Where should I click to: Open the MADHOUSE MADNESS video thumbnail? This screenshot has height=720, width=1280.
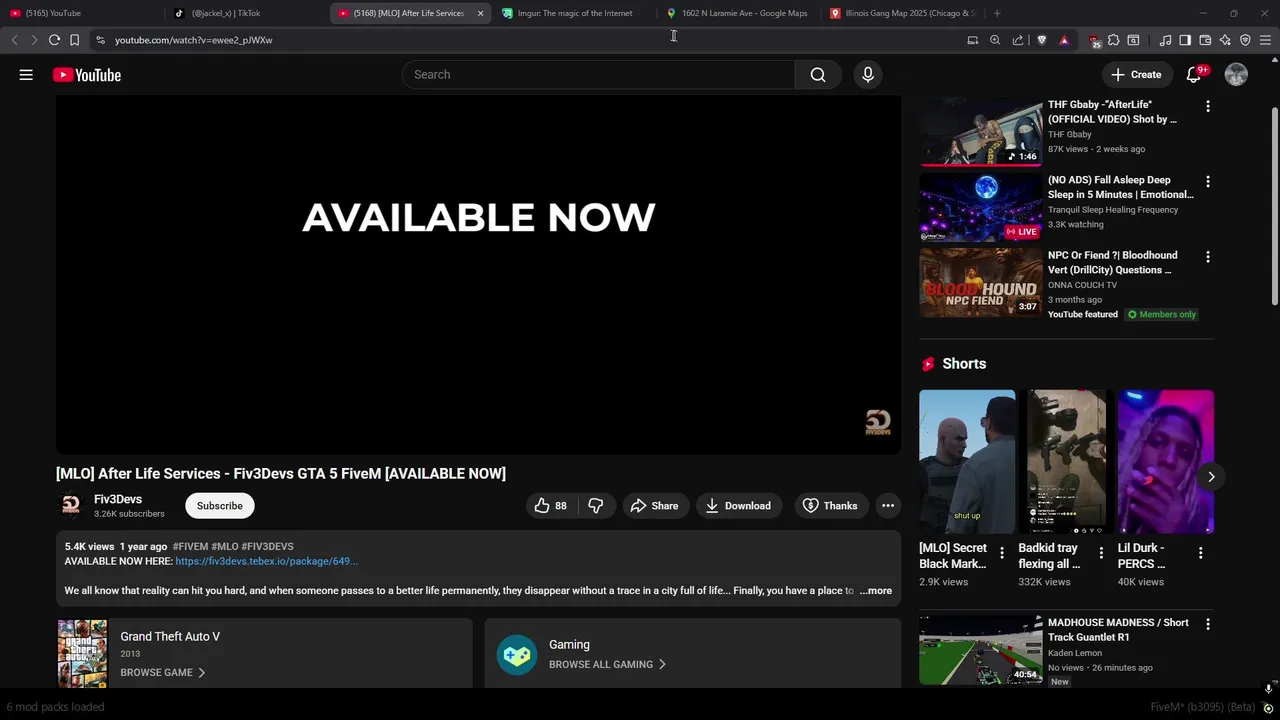981,650
